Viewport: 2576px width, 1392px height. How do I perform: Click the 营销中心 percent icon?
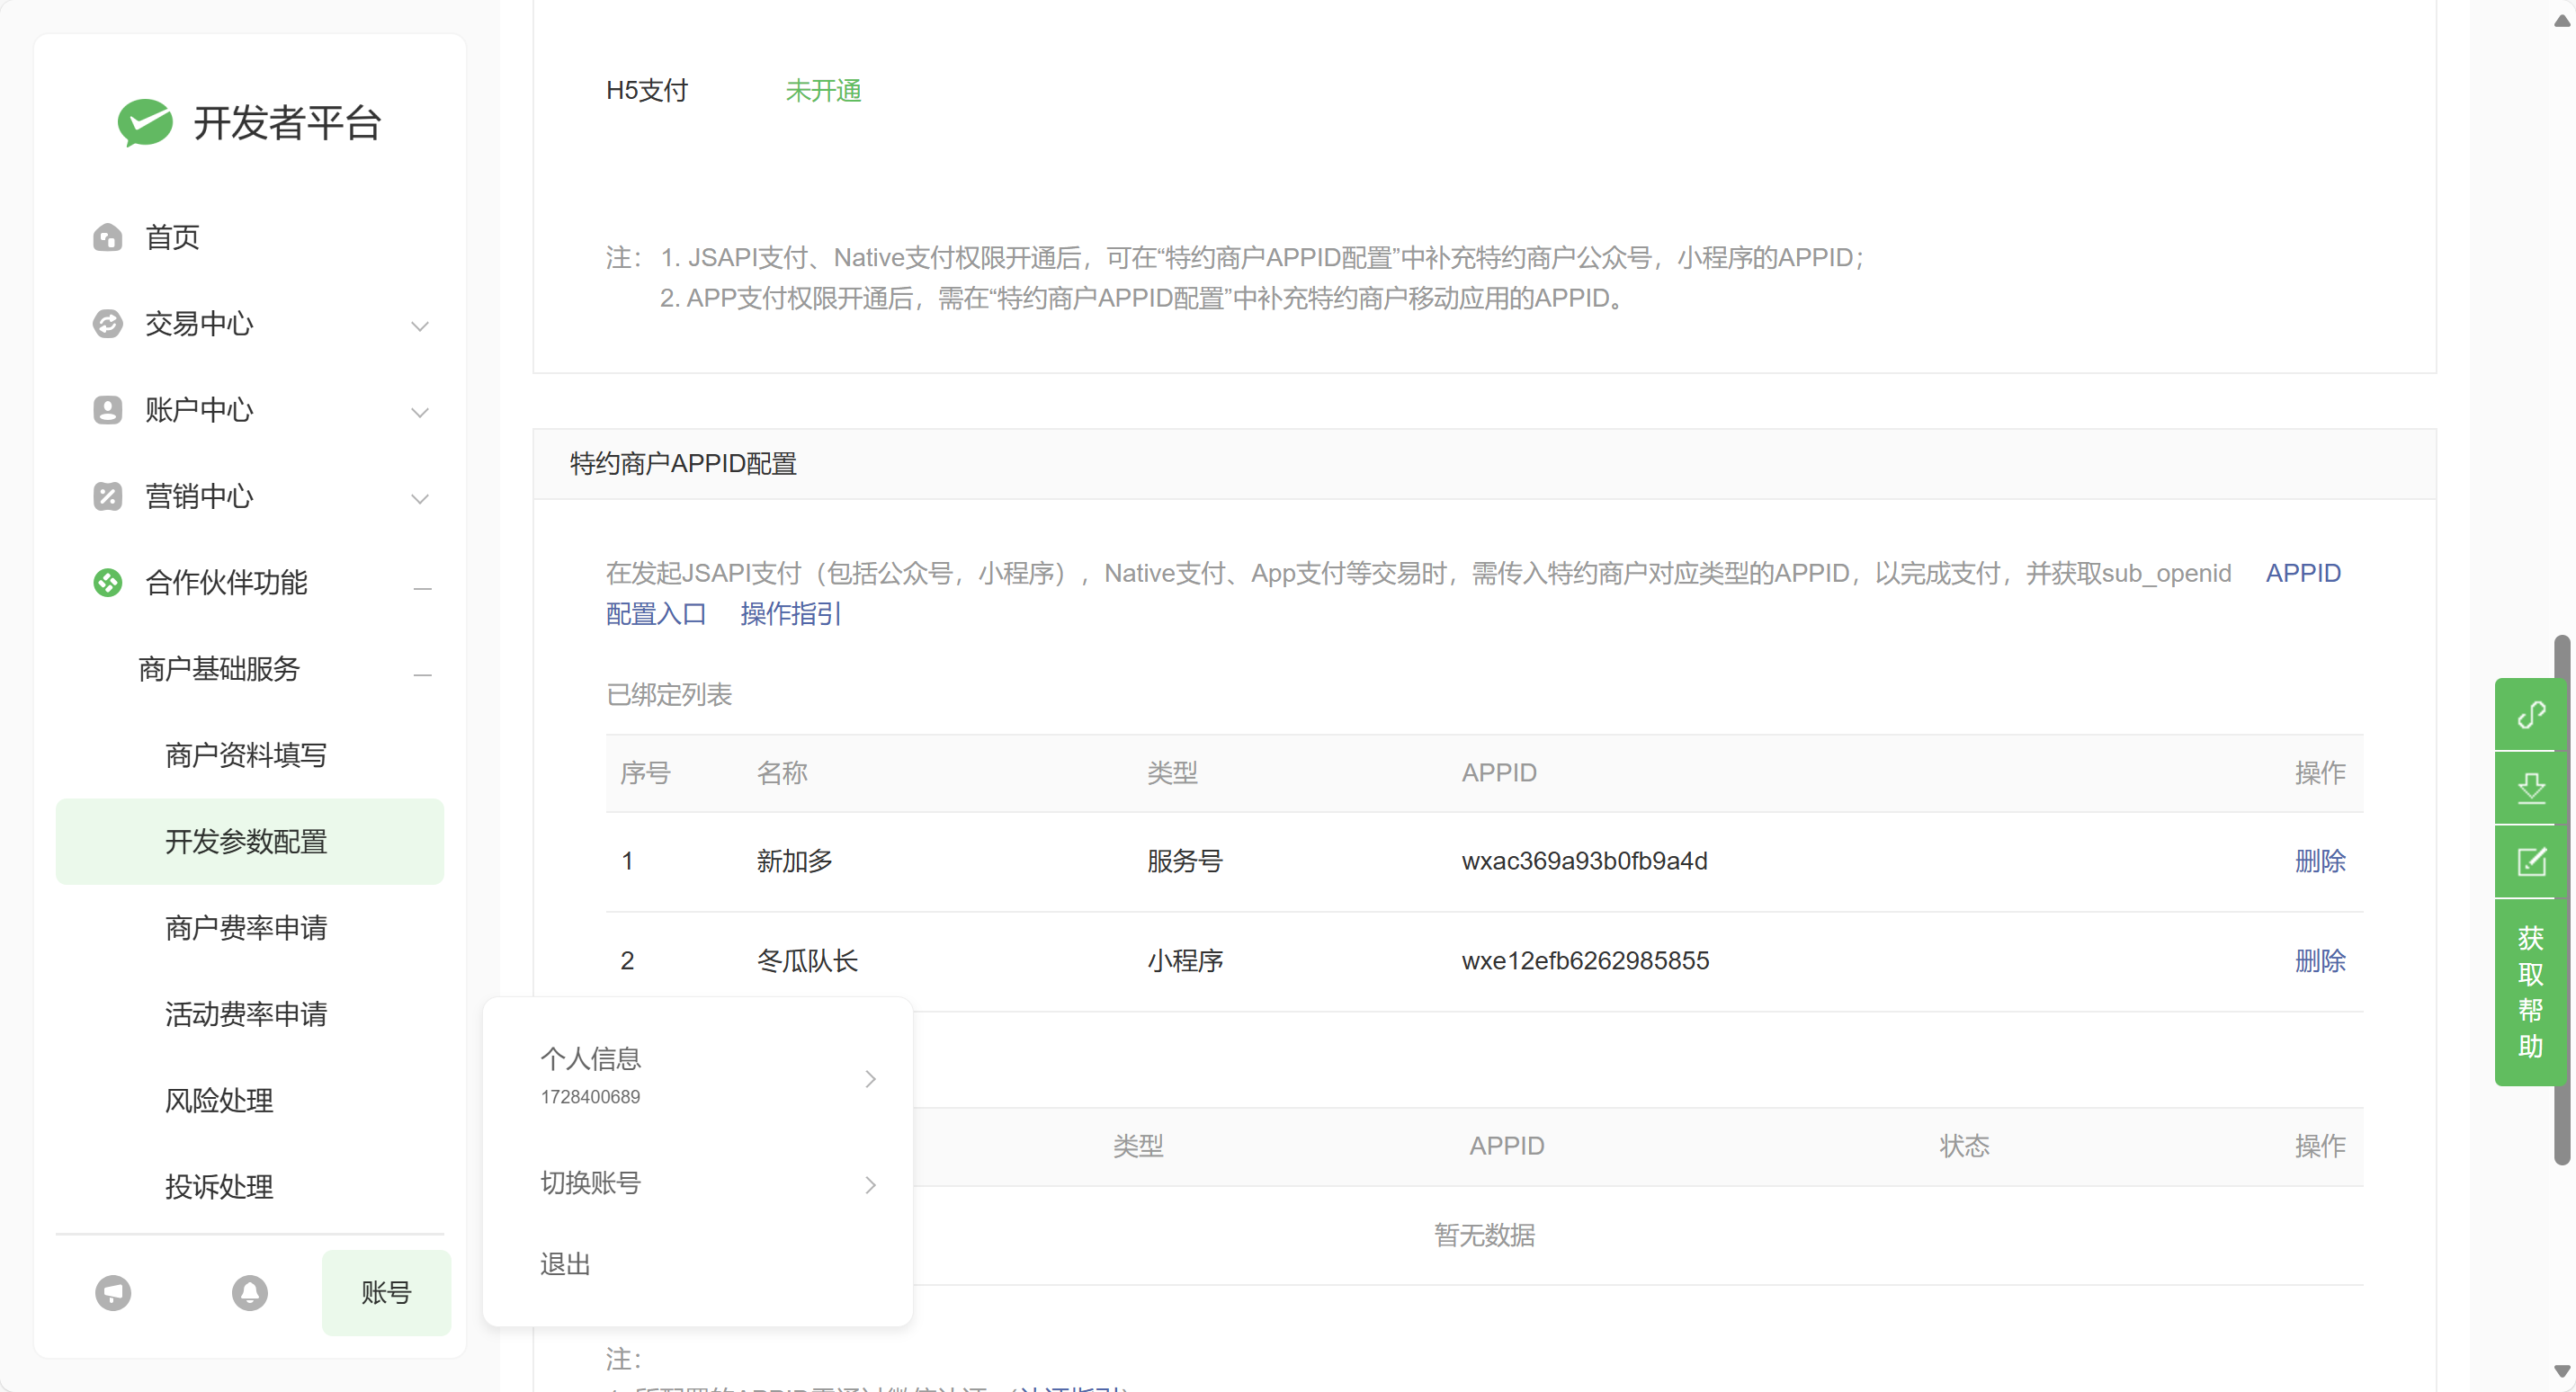click(107, 496)
